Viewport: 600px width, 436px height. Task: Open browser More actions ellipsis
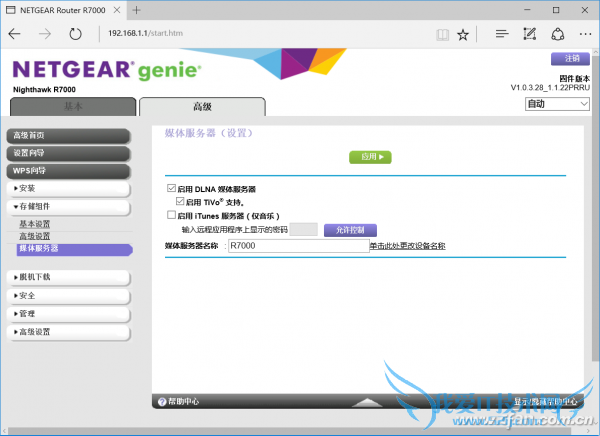pyautogui.click(x=585, y=34)
